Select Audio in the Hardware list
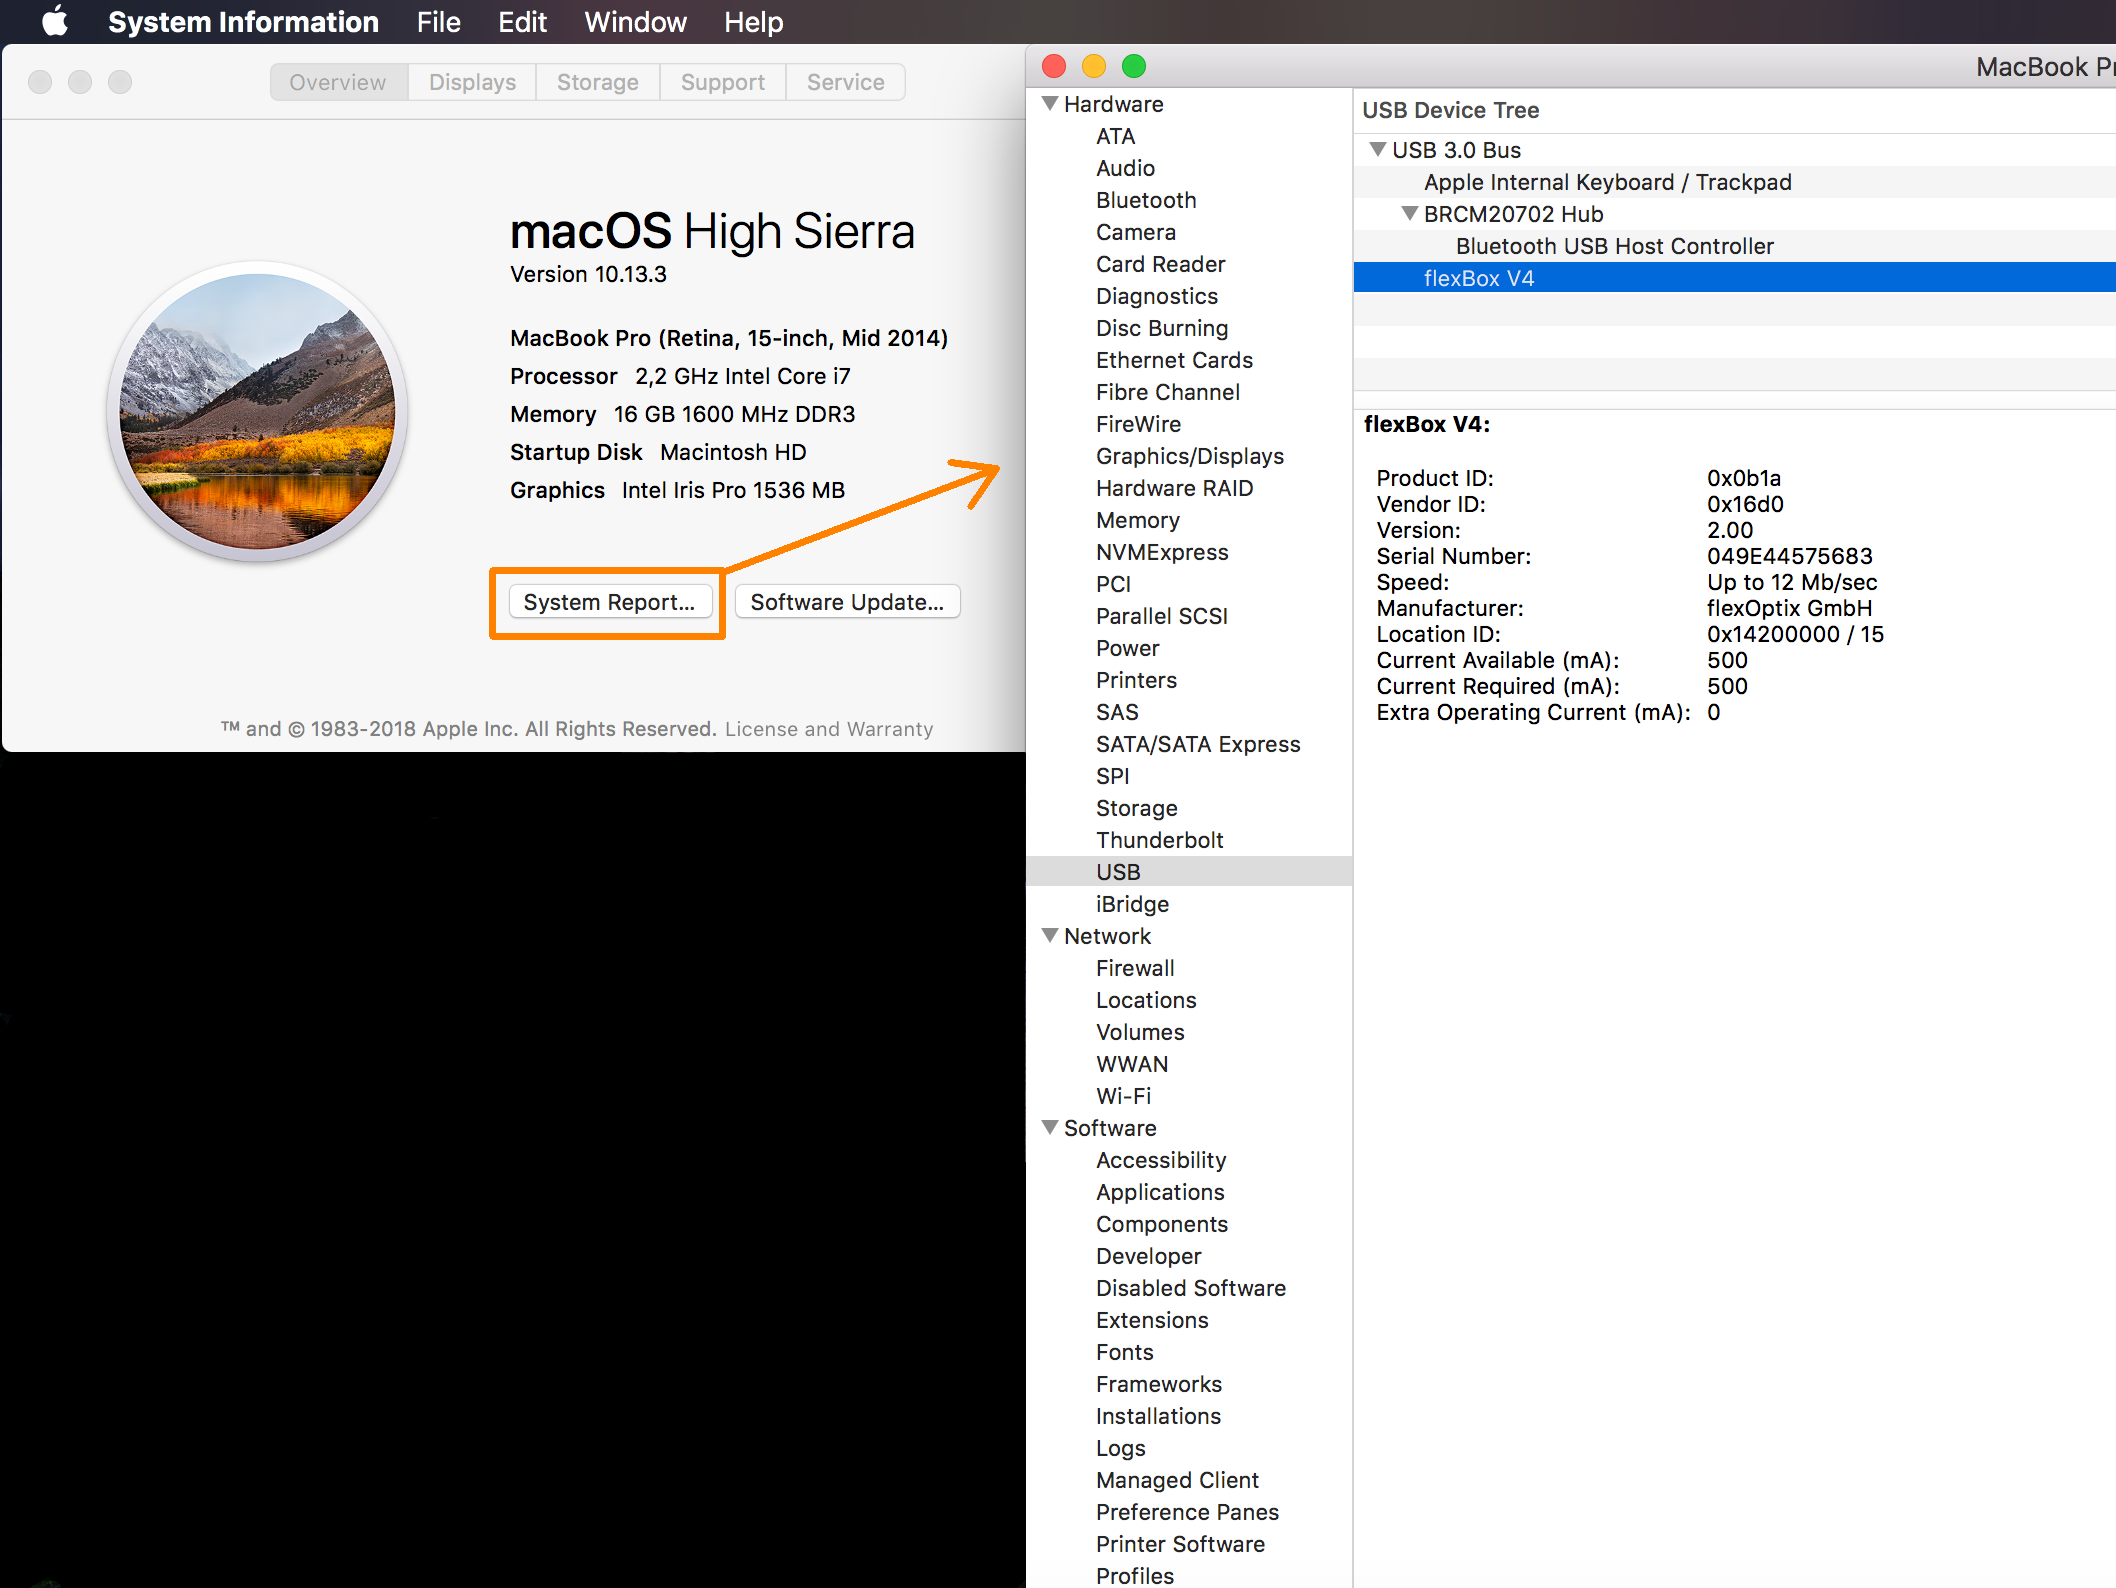Image resolution: width=2116 pixels, height=1588 pixels. 1125,168
